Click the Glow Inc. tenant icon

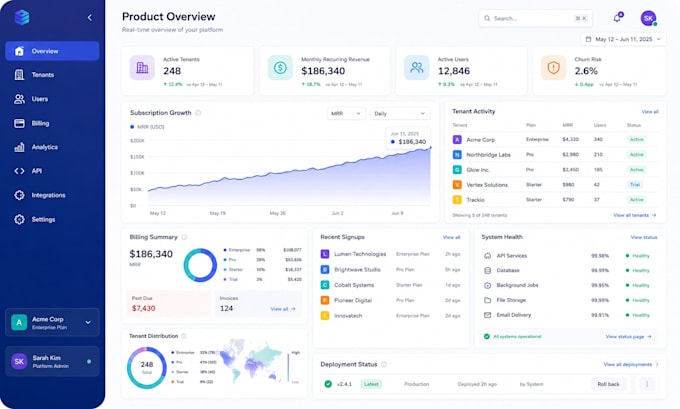457,170
